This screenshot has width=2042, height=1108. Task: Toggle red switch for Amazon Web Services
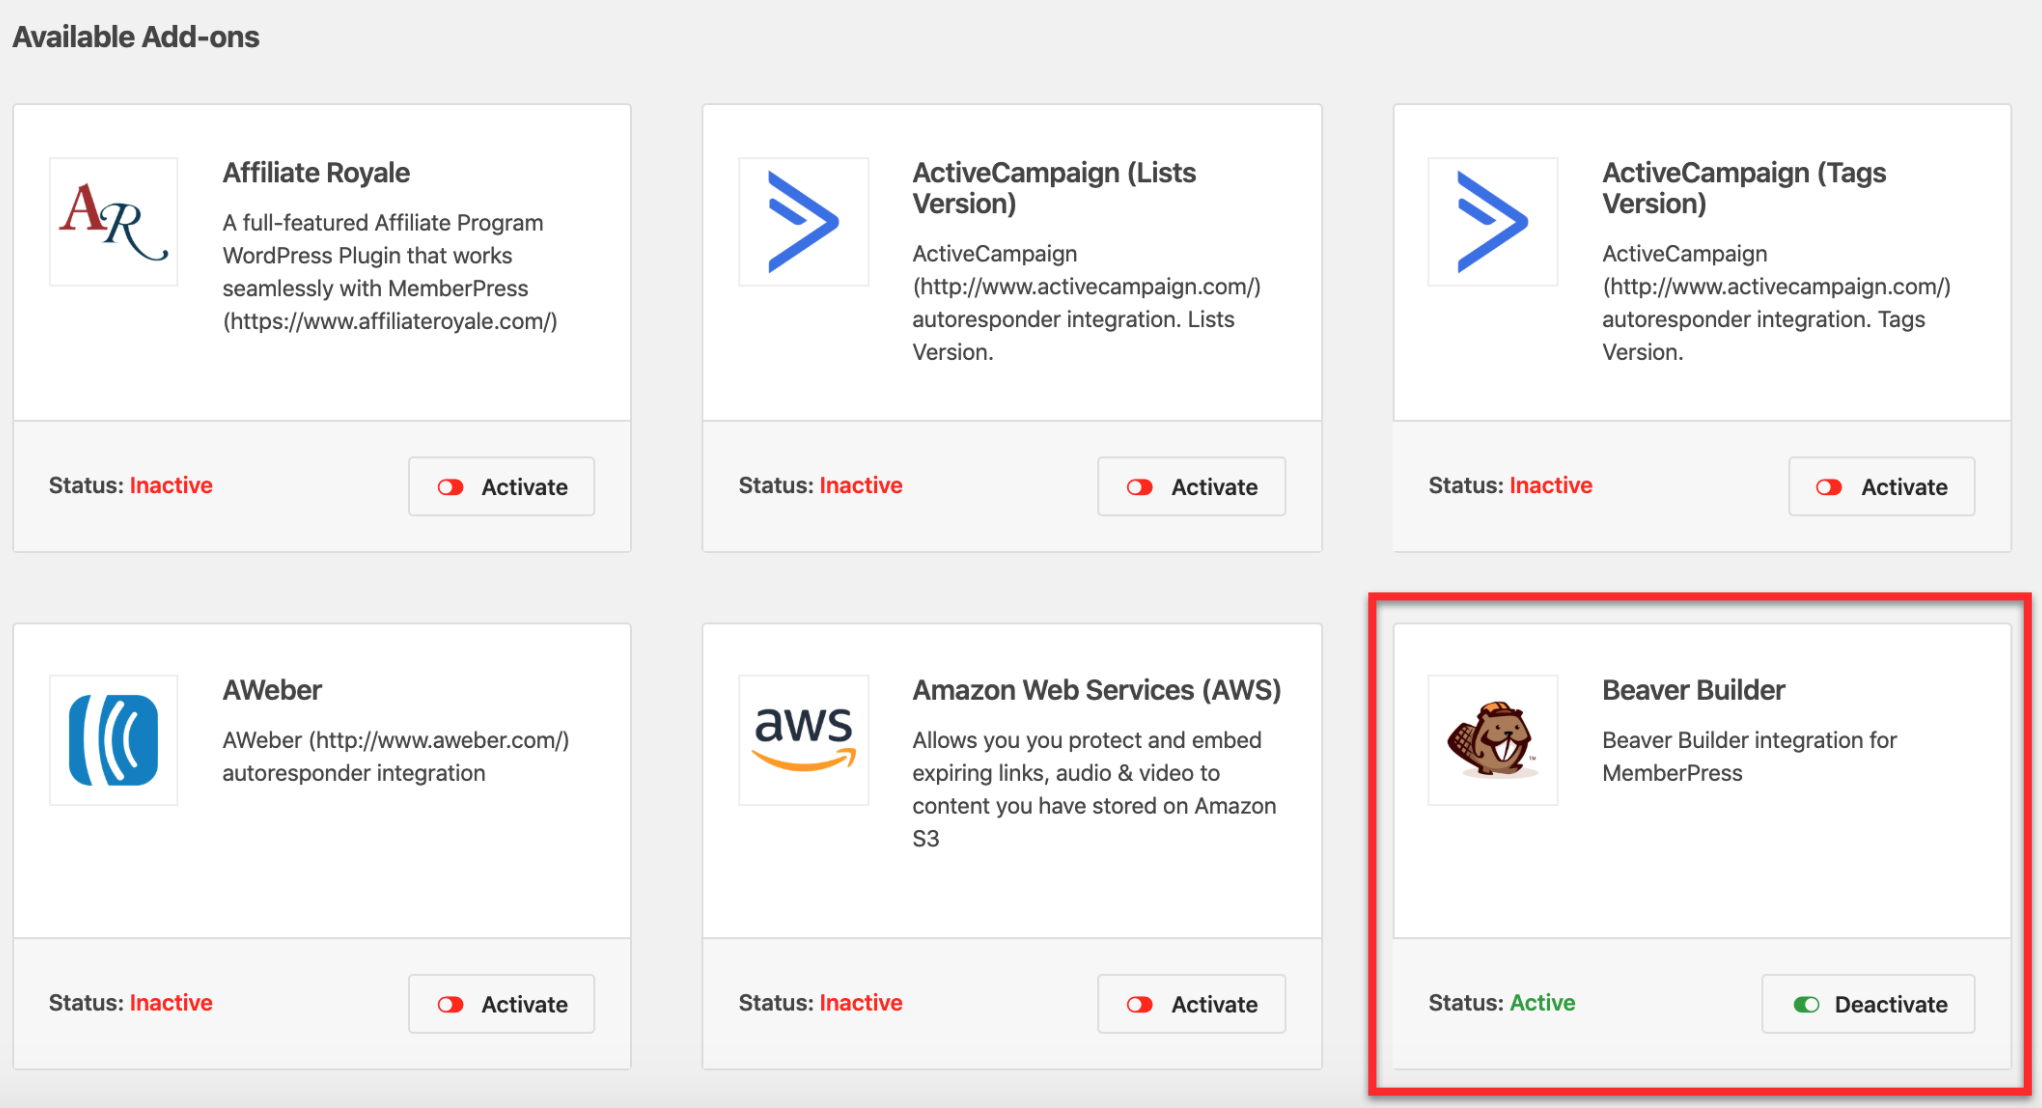coord(1140,1004)
